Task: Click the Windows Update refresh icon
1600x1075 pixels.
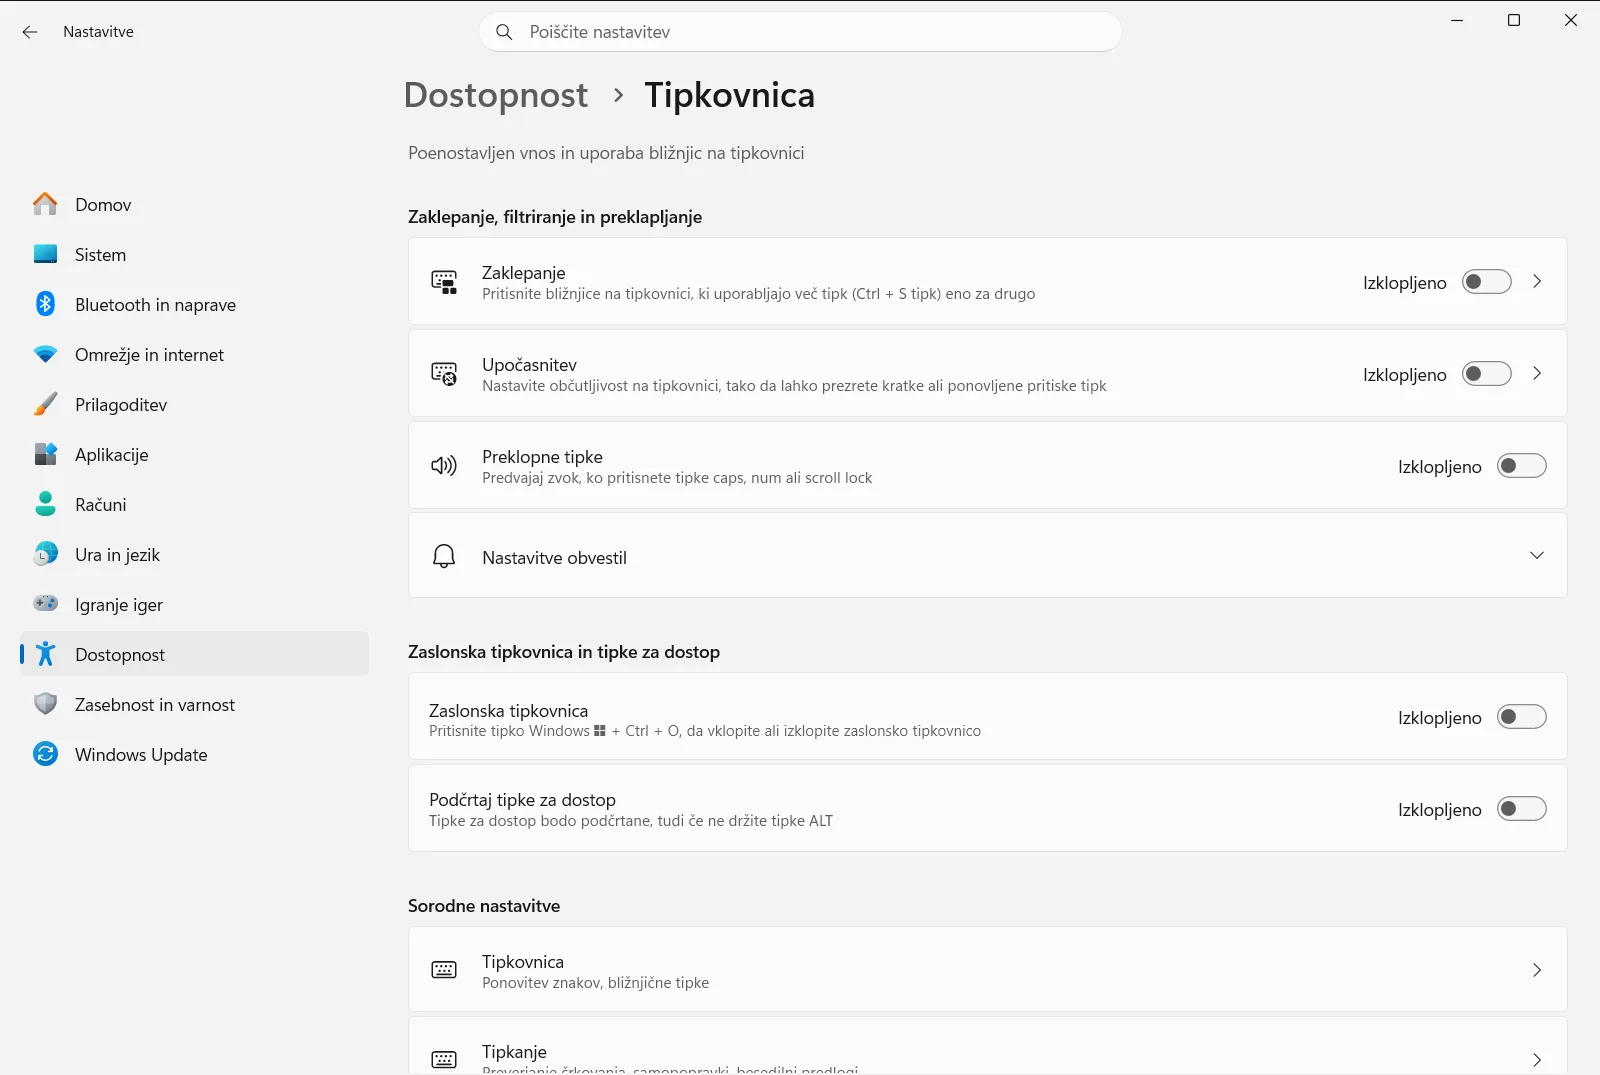Action: 45,754
